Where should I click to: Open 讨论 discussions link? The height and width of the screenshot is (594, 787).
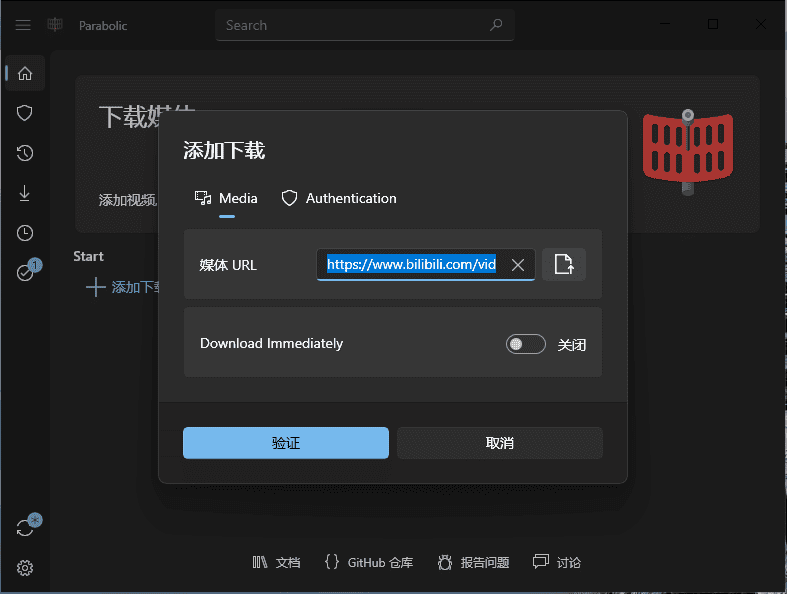557,562
